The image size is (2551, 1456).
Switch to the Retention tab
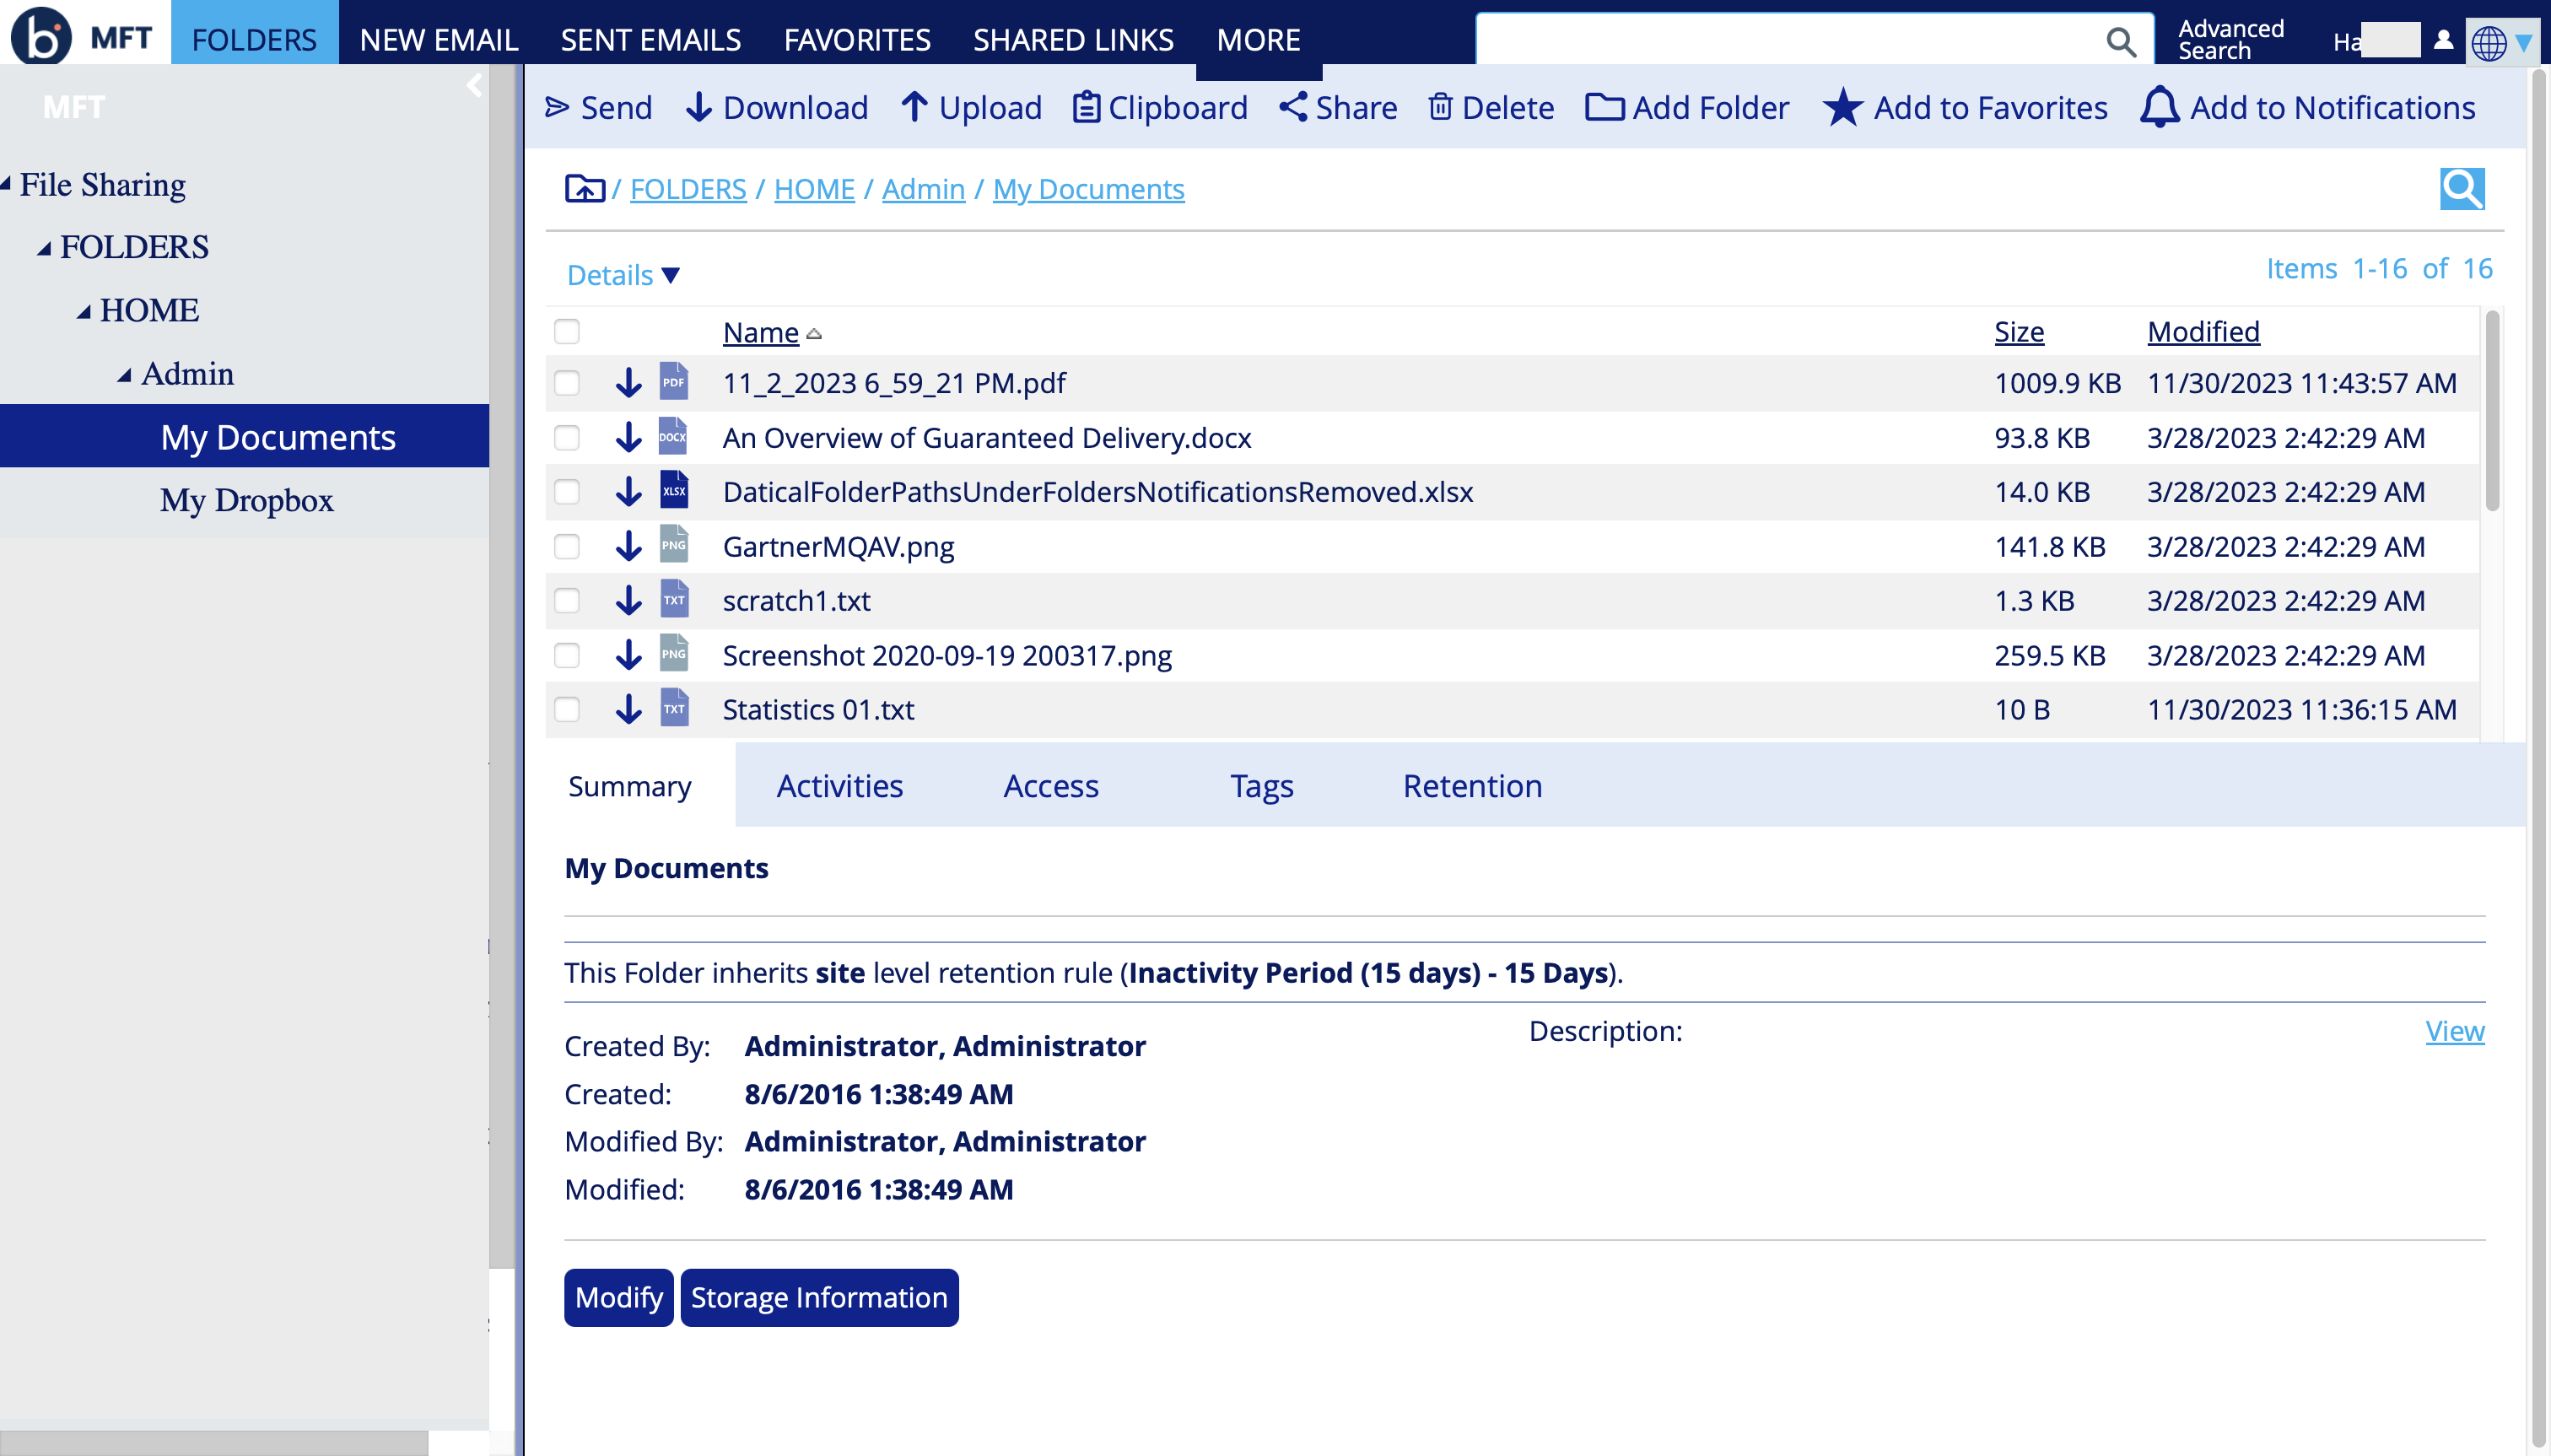[1472, 786]
